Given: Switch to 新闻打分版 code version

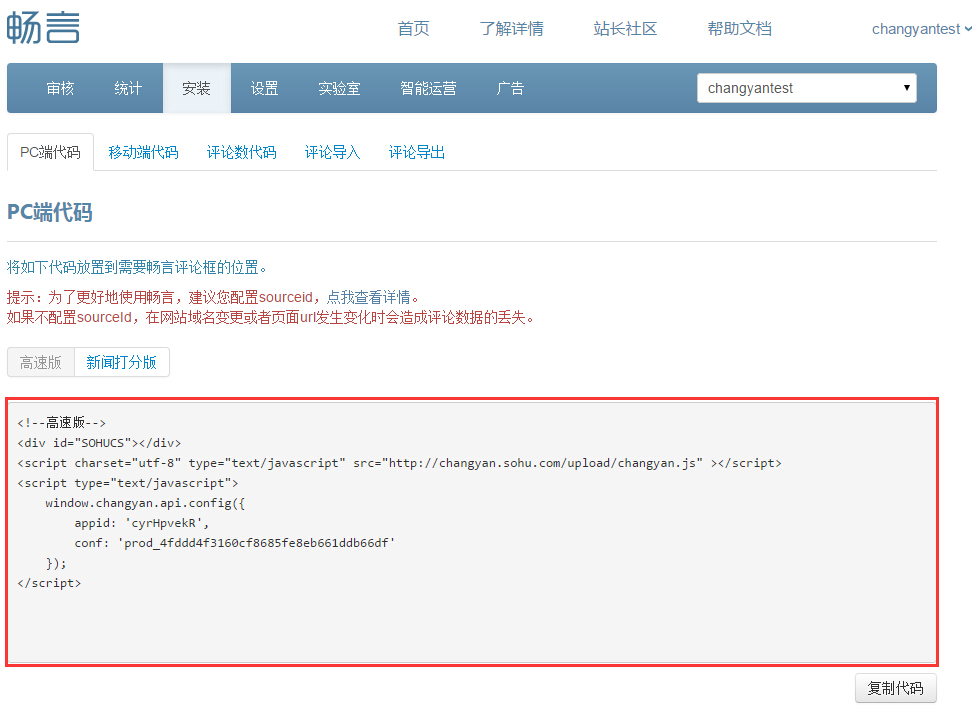Looking at the screenshot, I should pyautogui.click(x=122, y=362).
